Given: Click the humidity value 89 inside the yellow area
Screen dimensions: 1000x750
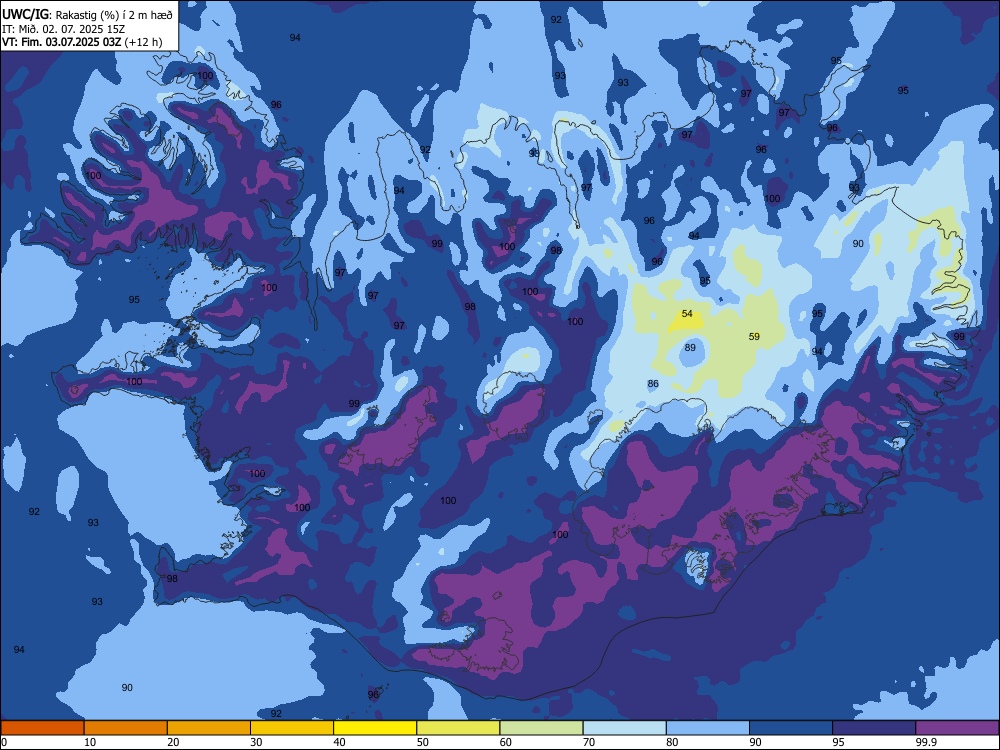Looking at the screenshot, I should (x=690, y=348).
